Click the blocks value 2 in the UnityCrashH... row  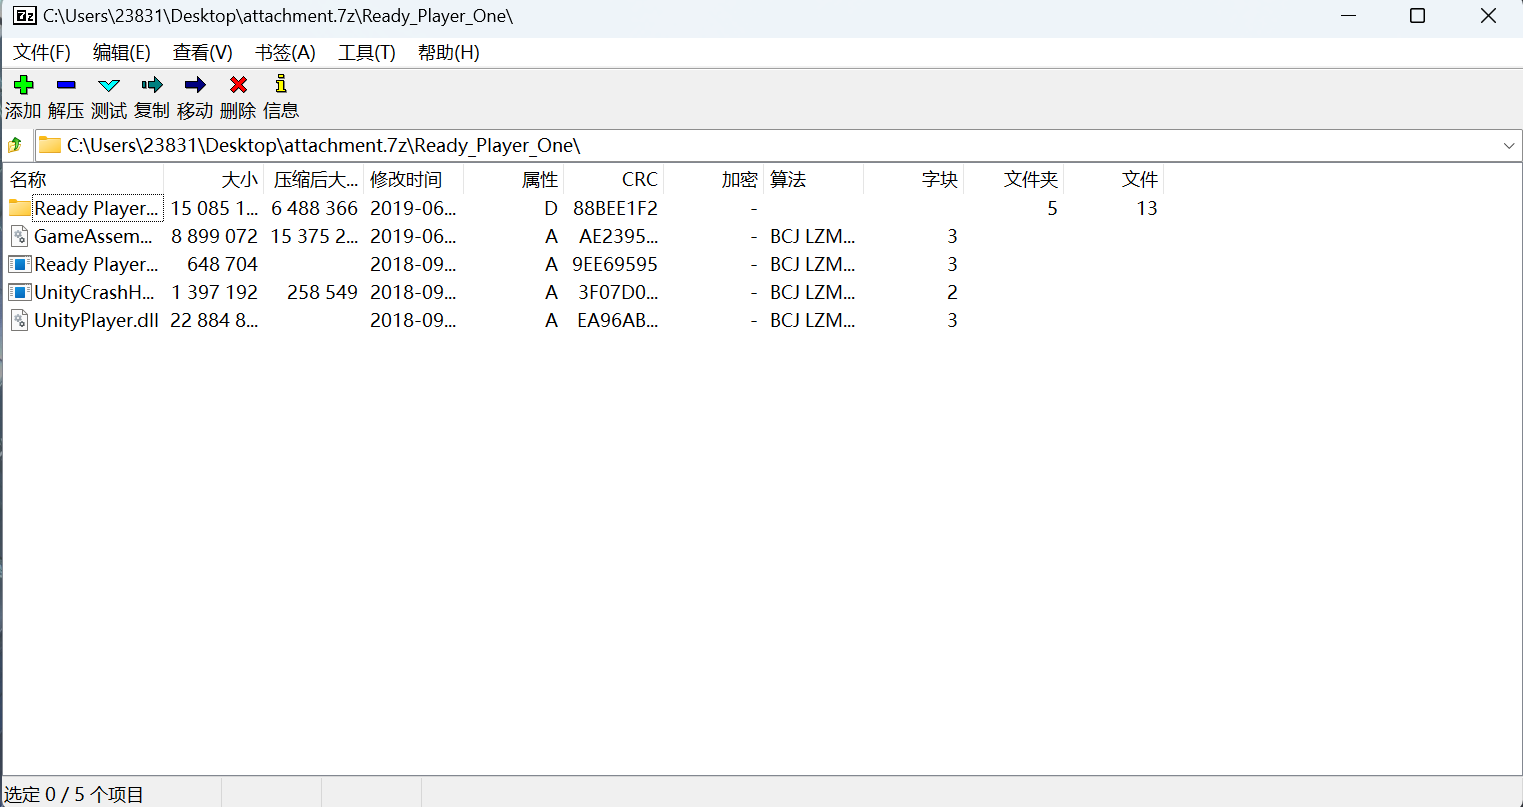click(952, 292)
